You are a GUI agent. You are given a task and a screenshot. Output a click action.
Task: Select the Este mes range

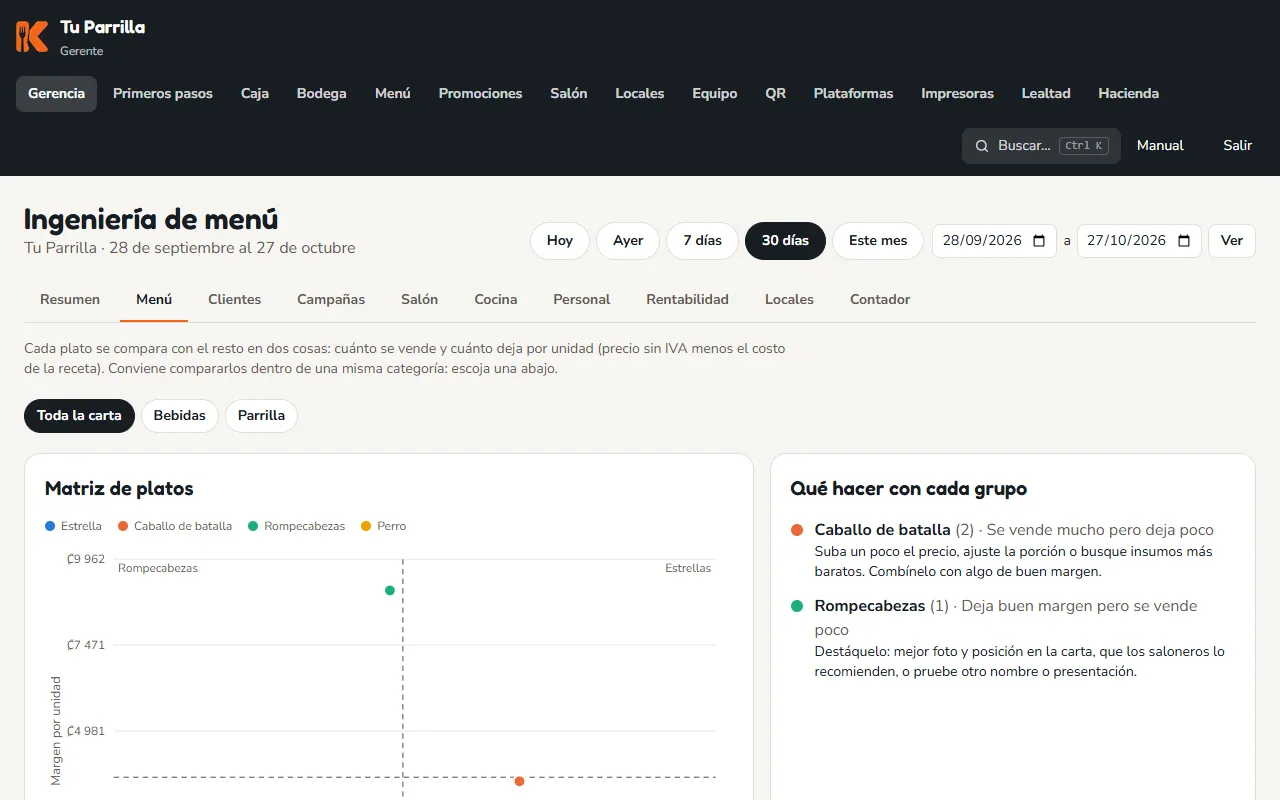tap(878, 241)
